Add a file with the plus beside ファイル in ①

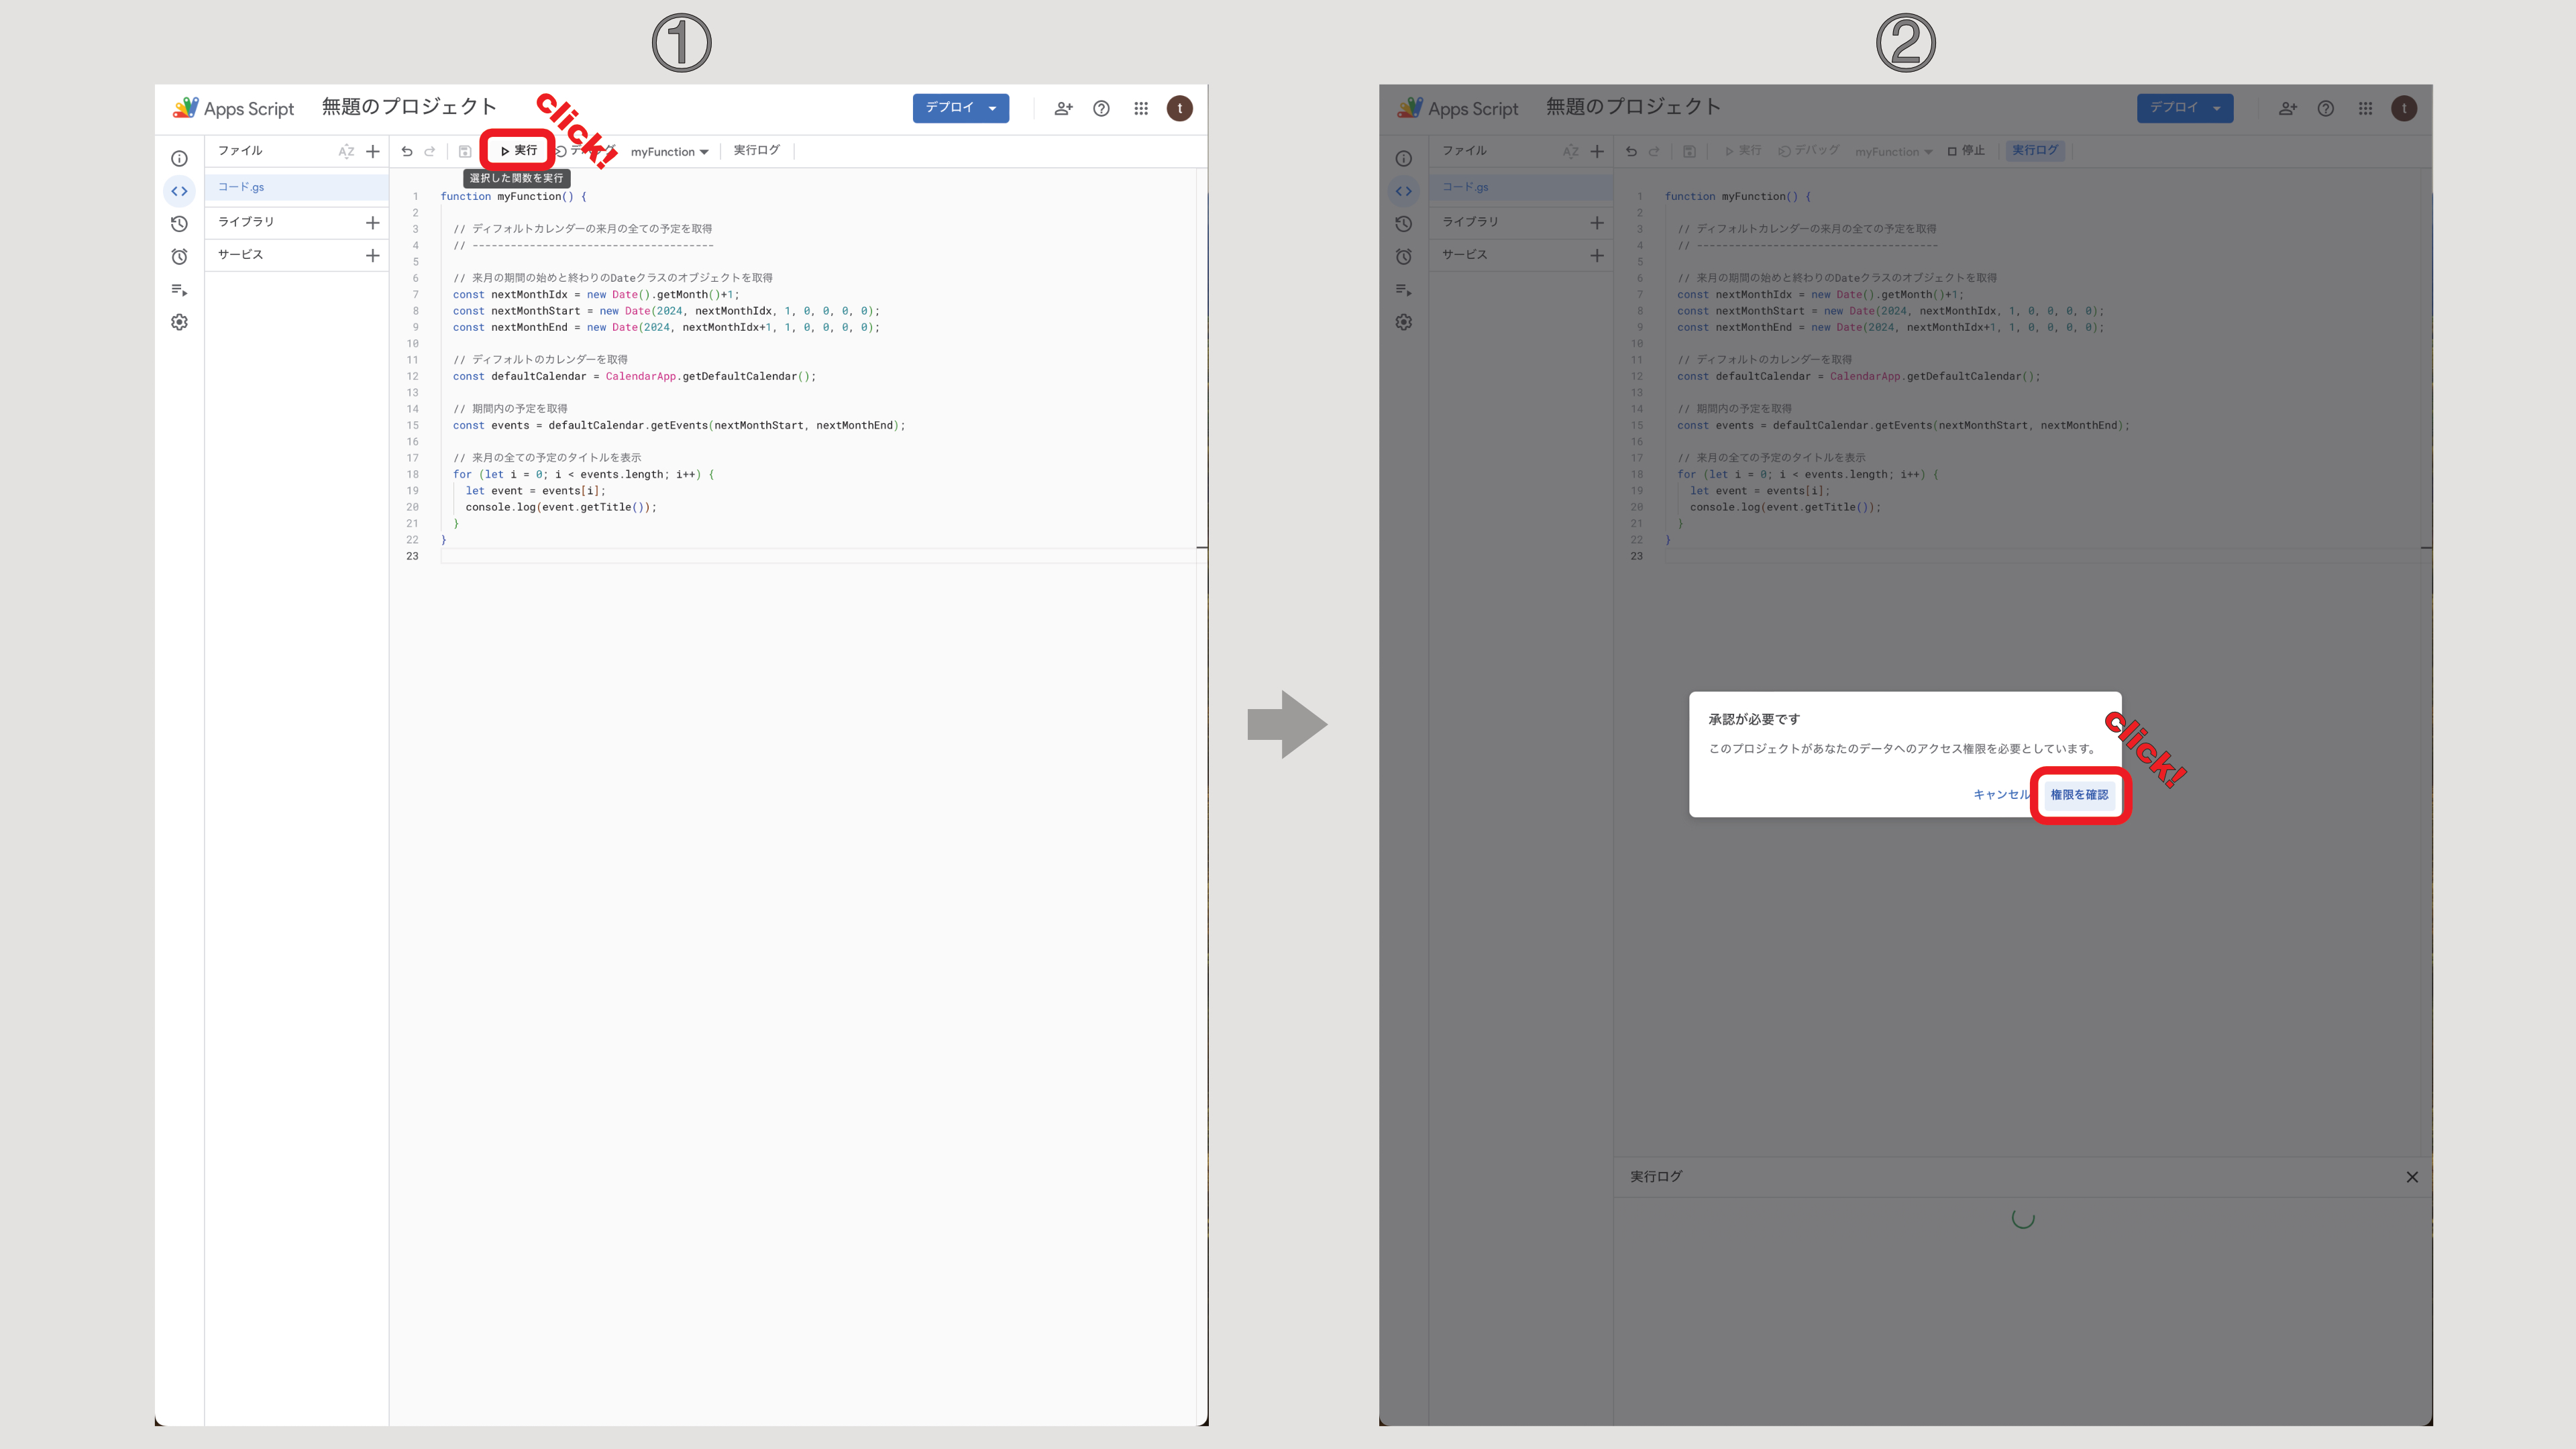(x=373, y=152)
